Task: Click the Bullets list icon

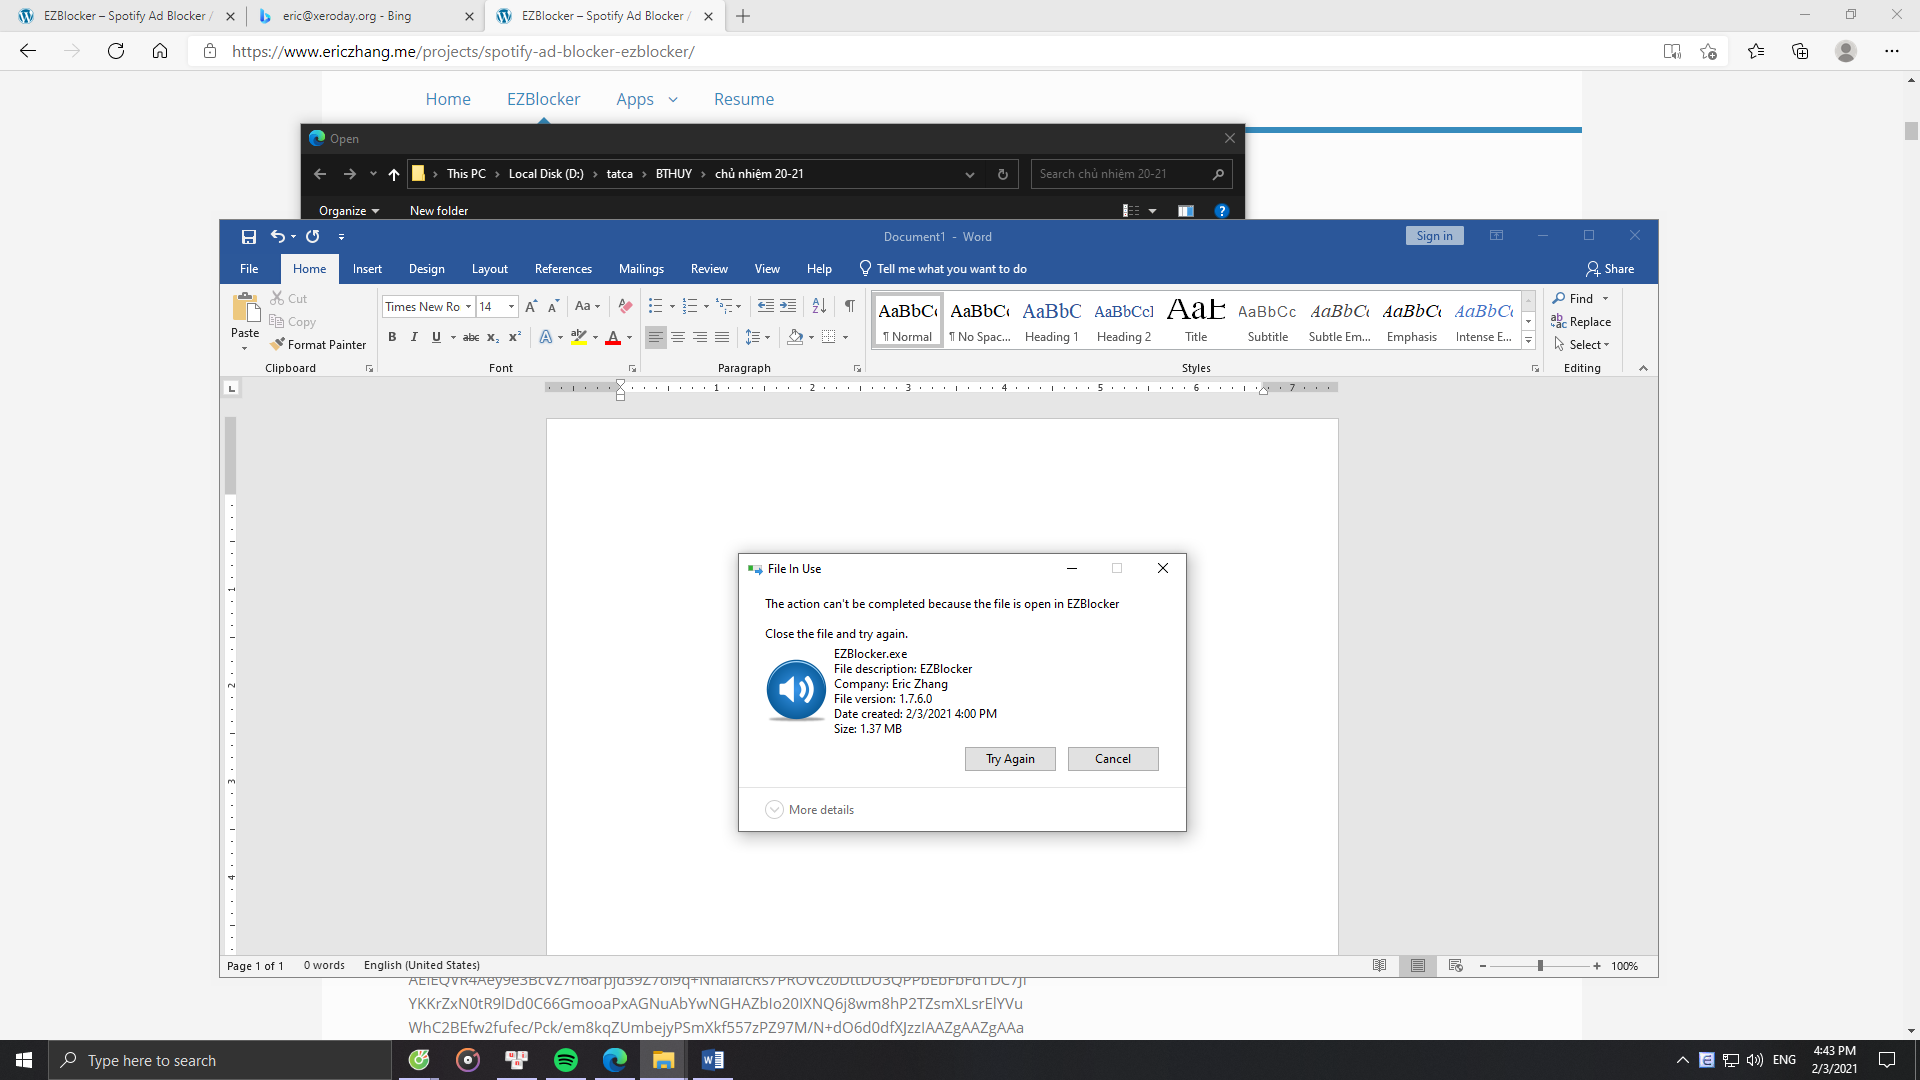Action: coord(655,306)
